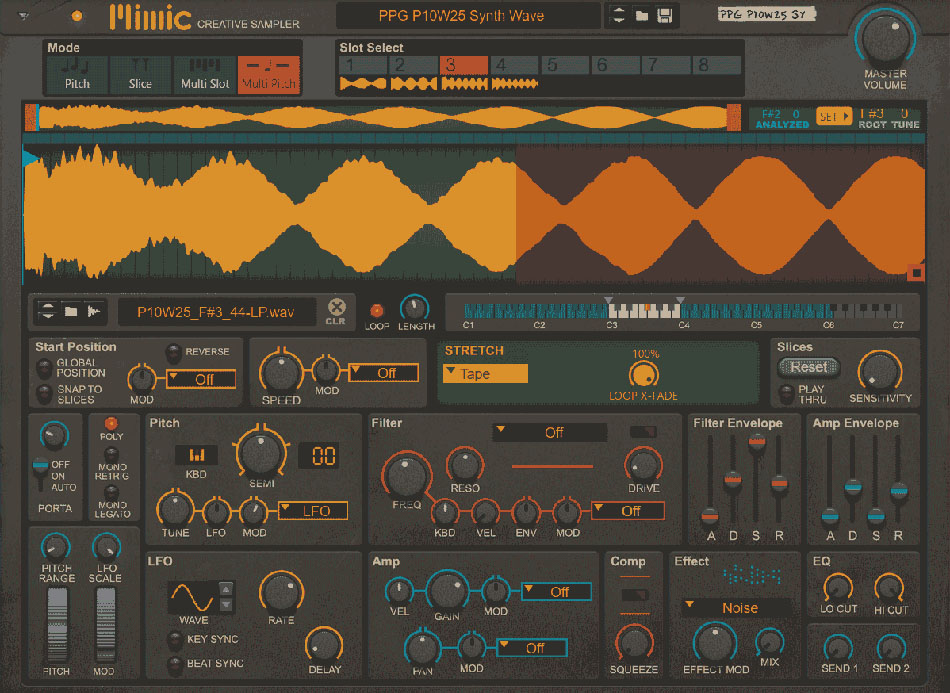This screenshot has width=950, height=693.
Task: Click the Filter RESO knob
Action: (x=465, y=465)
